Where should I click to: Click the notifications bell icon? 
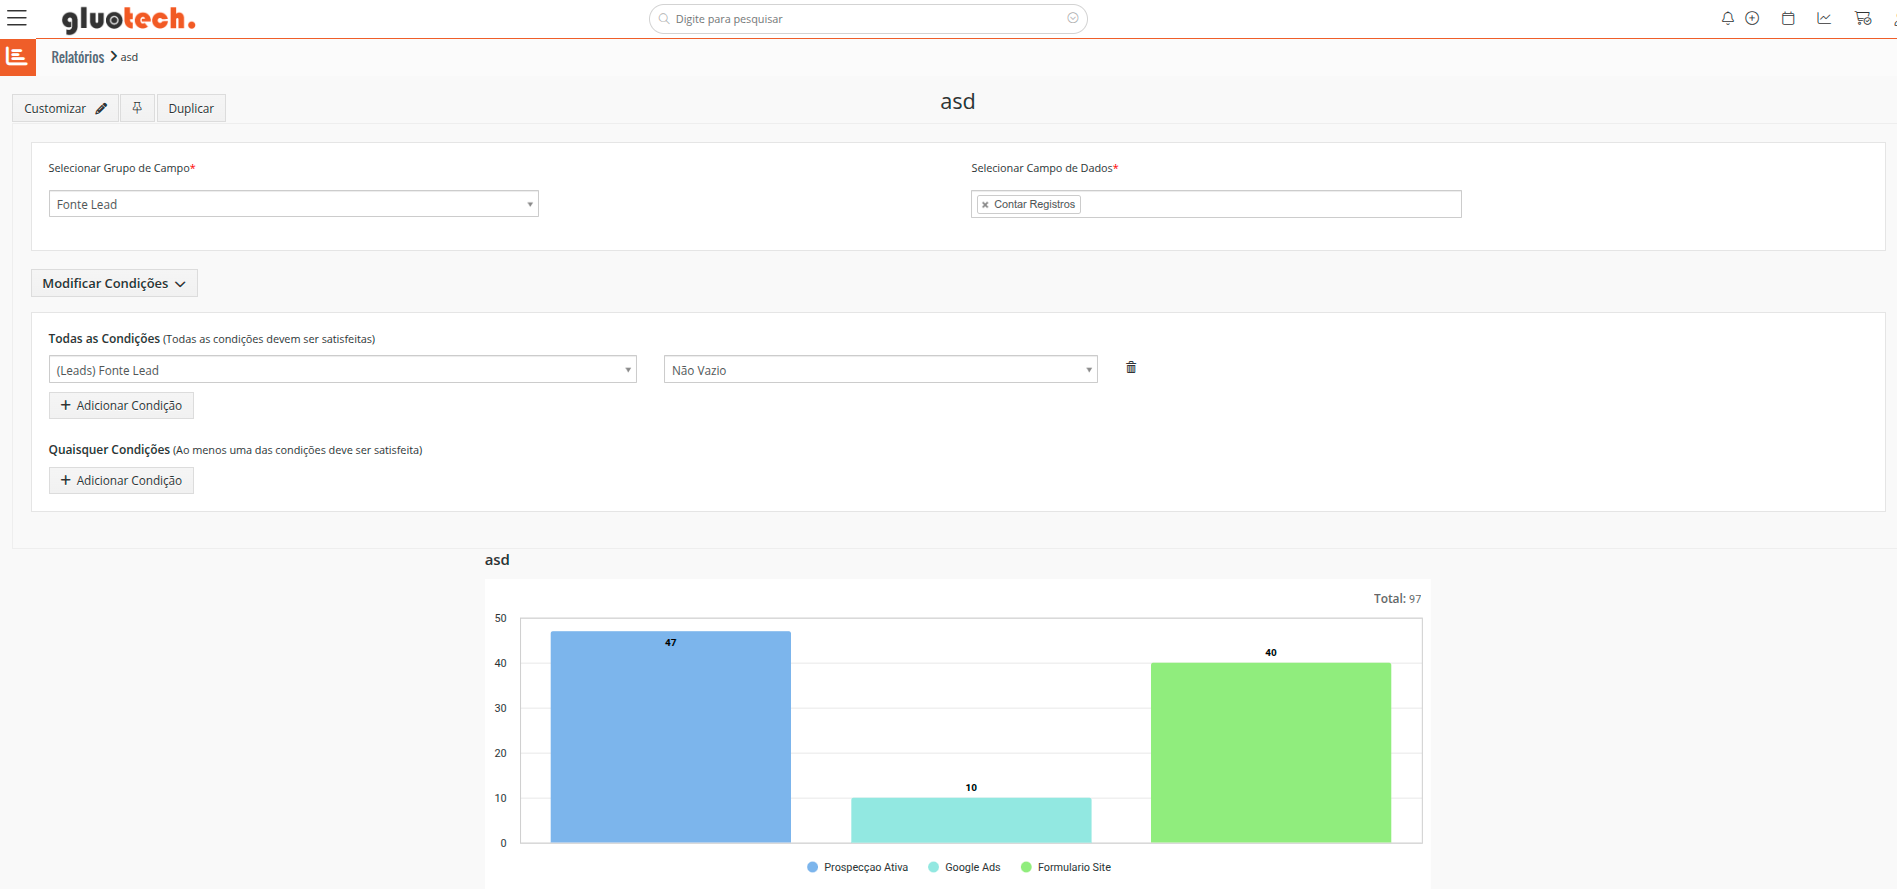(1727, 18)
